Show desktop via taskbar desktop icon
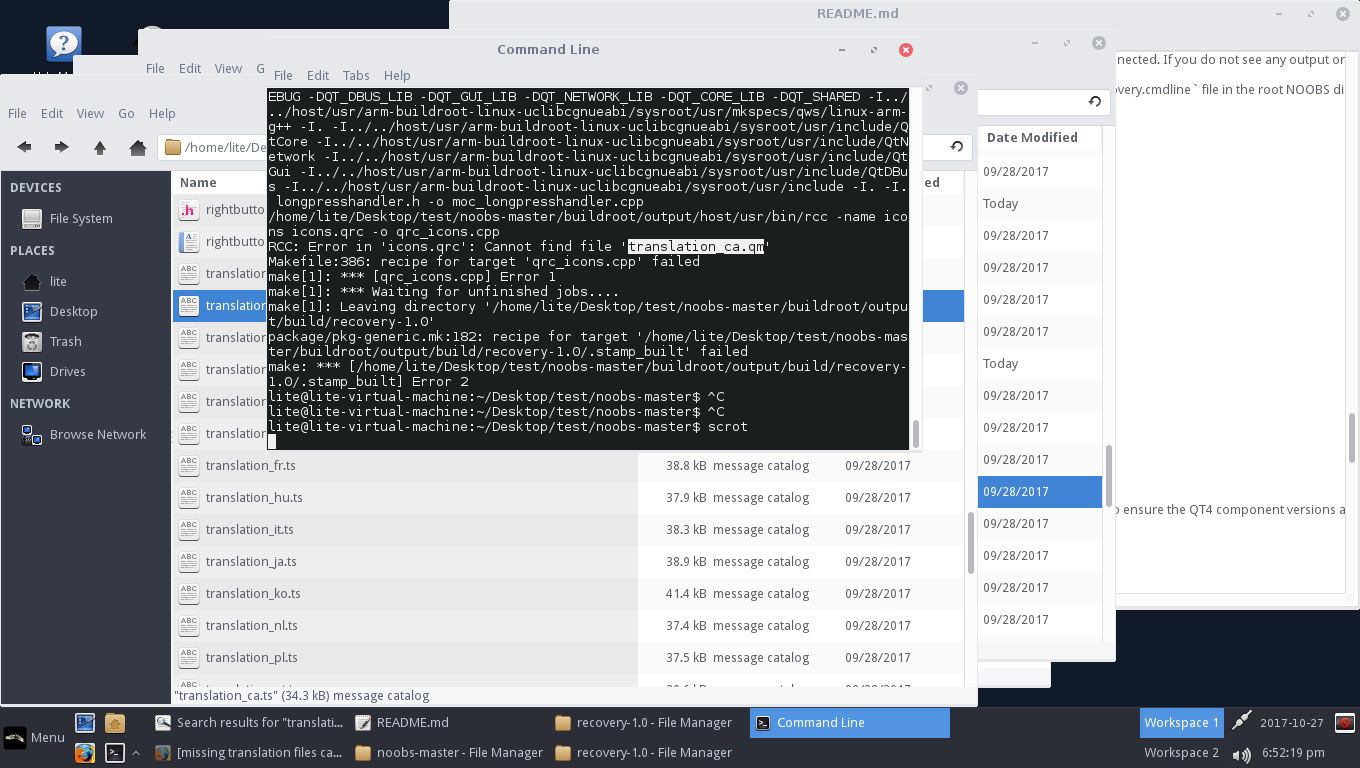1360x768 pixels. 85,722
